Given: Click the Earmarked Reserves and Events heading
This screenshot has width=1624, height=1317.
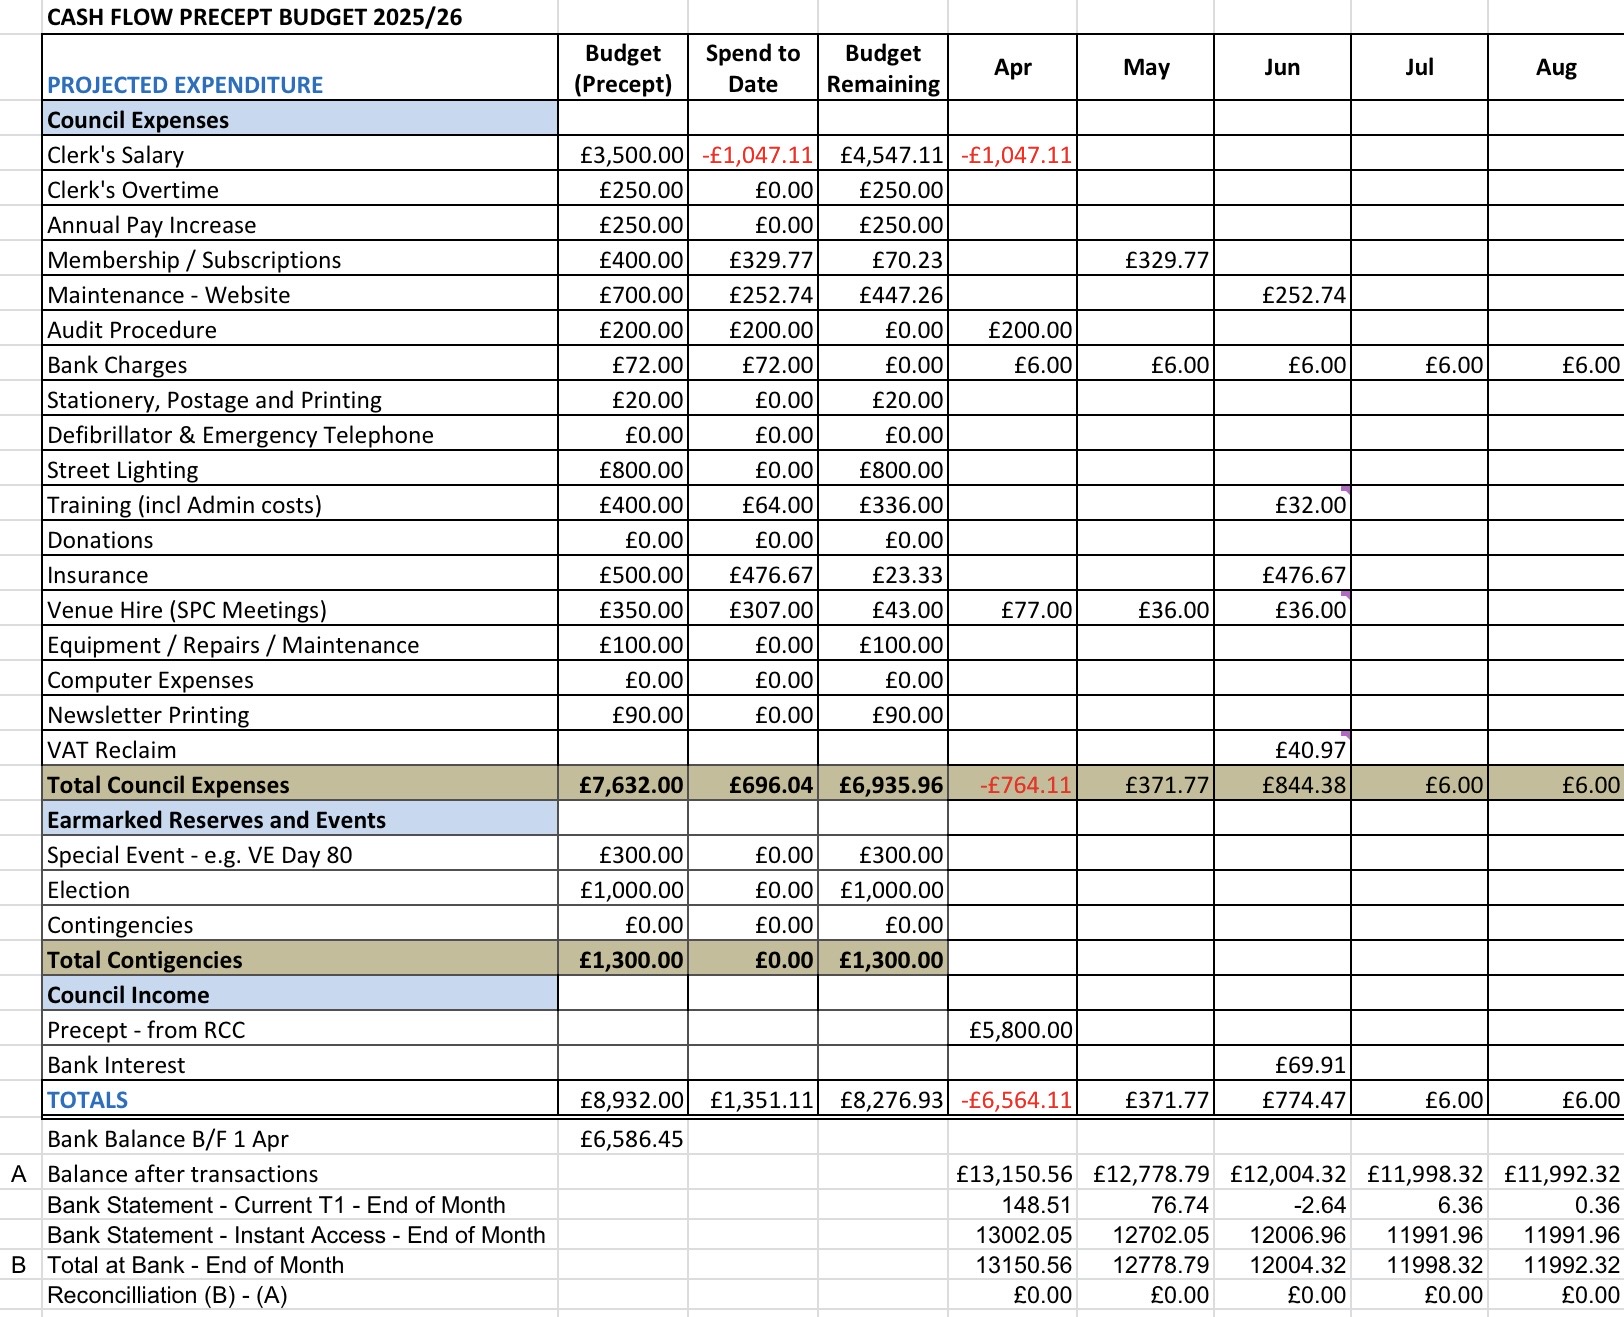Looking at the screenshot, I should coord(216,820).
